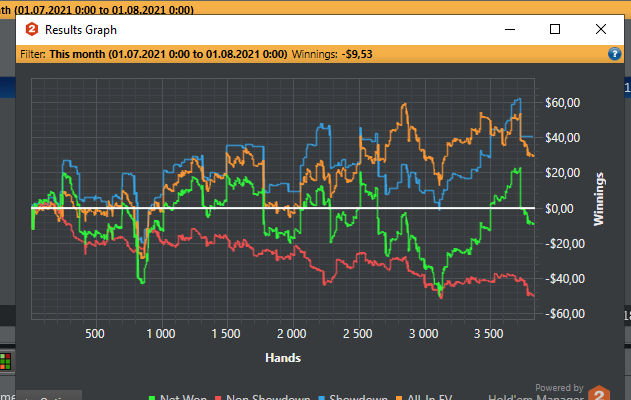Click the Results Graph title text
Image resolution: width=631 pixels, height=400 pixels.
(81, 30)
